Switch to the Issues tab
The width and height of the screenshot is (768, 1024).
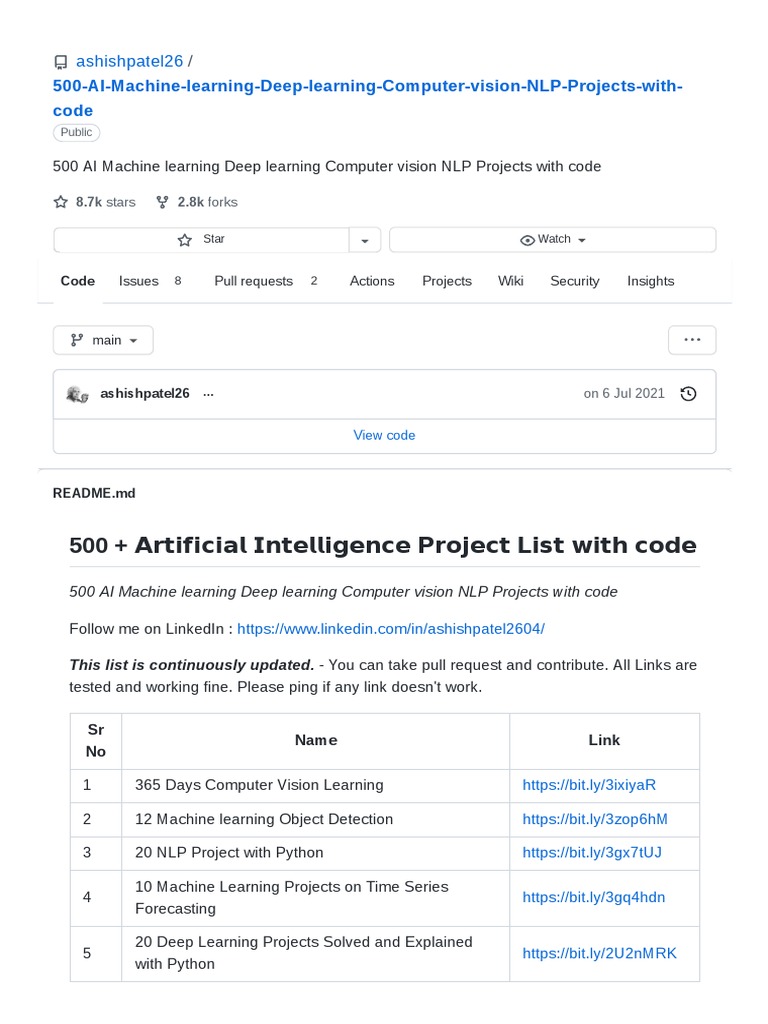[139, 281]
